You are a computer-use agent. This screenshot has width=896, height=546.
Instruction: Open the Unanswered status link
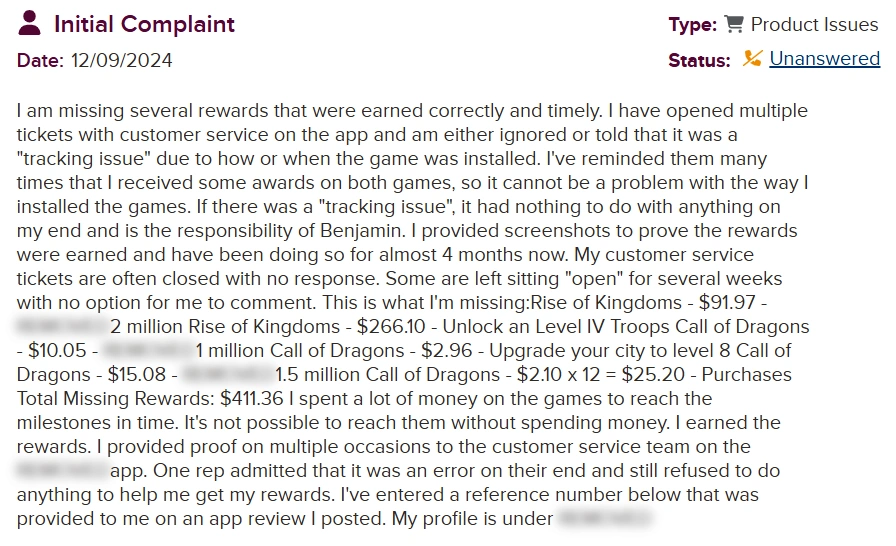click(x=824, y=59)
